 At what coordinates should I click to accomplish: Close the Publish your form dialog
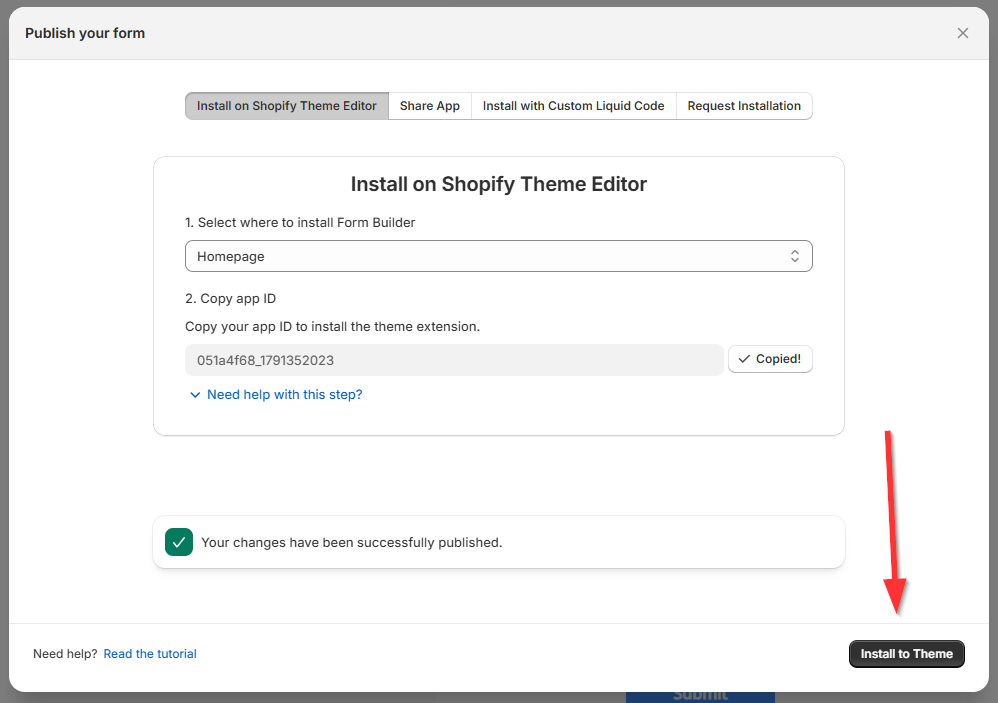click(962, 33)
